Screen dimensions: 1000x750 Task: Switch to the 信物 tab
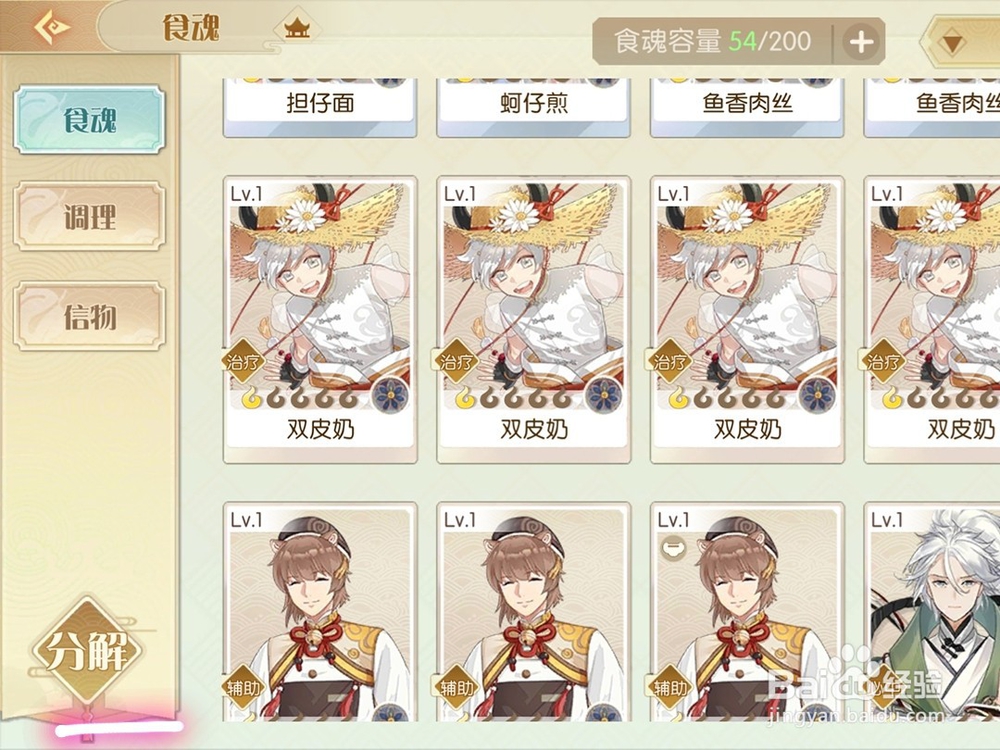click(89, 316)
